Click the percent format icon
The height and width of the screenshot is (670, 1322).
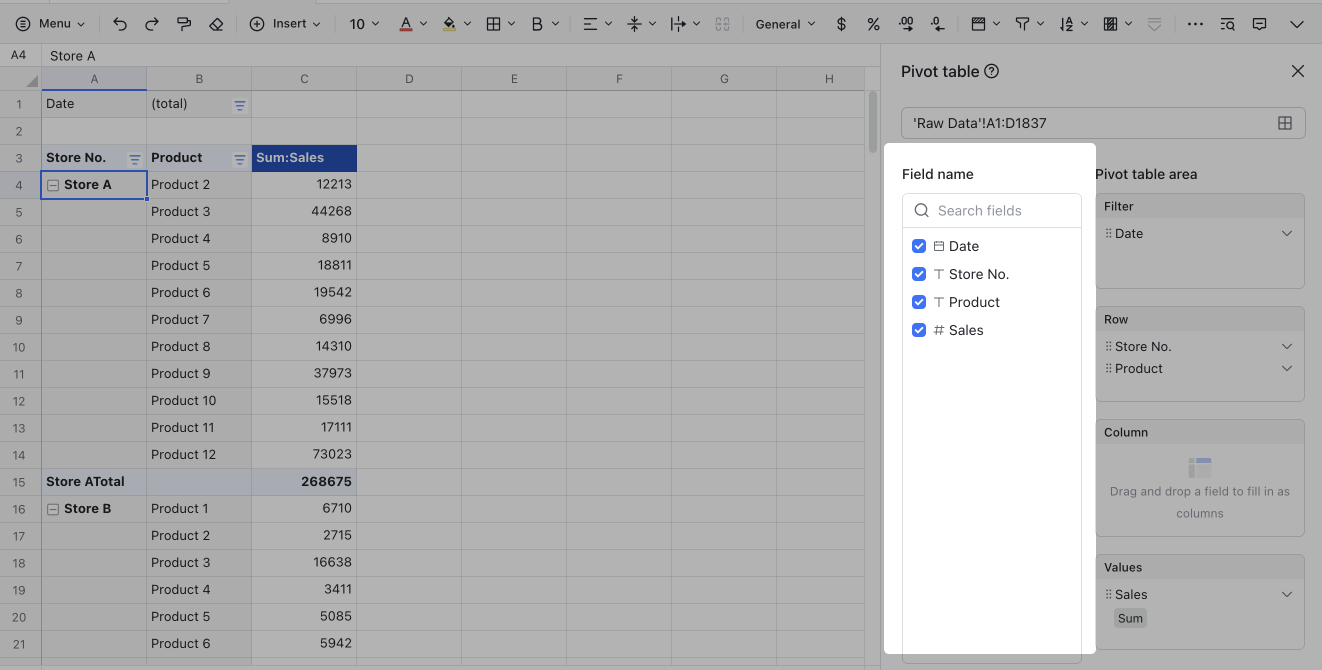pos(873,23)
